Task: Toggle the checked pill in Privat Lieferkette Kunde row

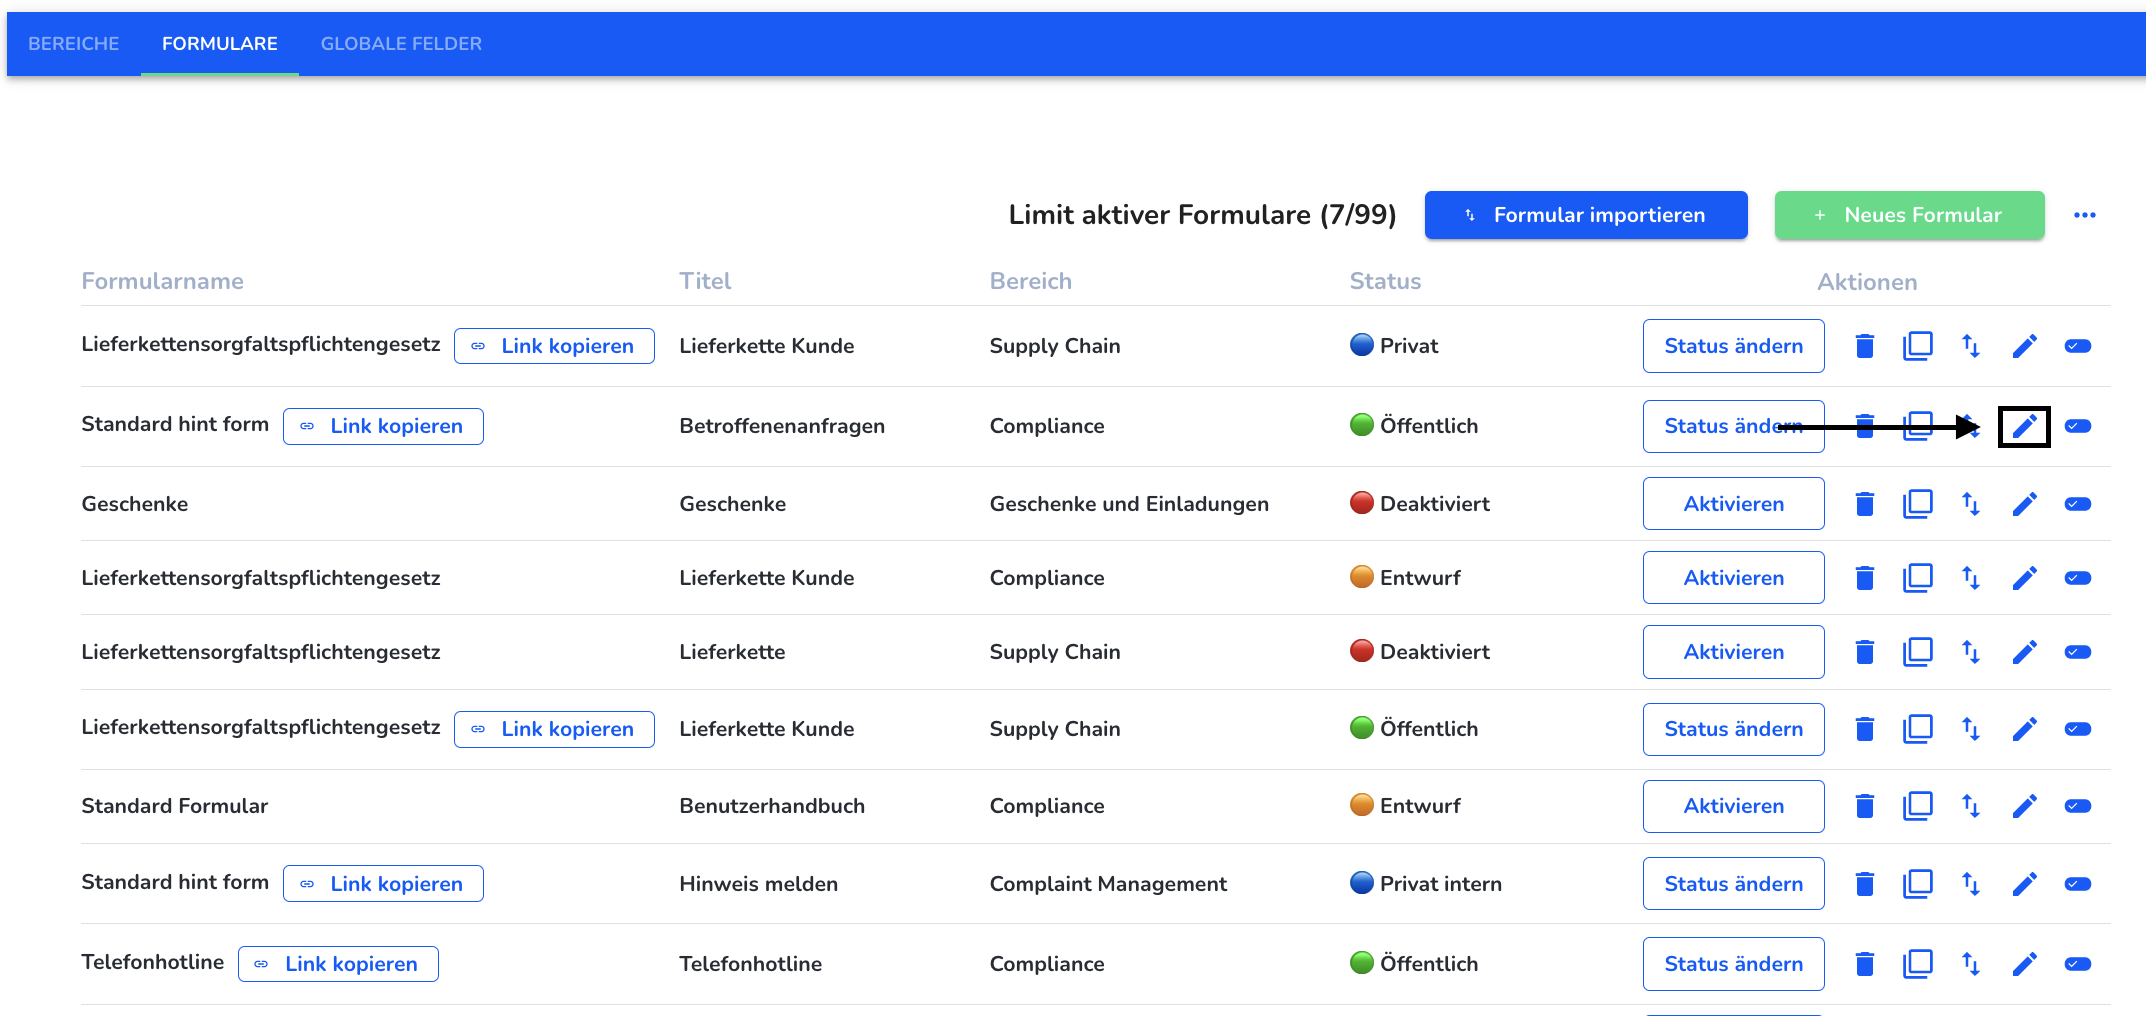Action: coord(2077,346)
